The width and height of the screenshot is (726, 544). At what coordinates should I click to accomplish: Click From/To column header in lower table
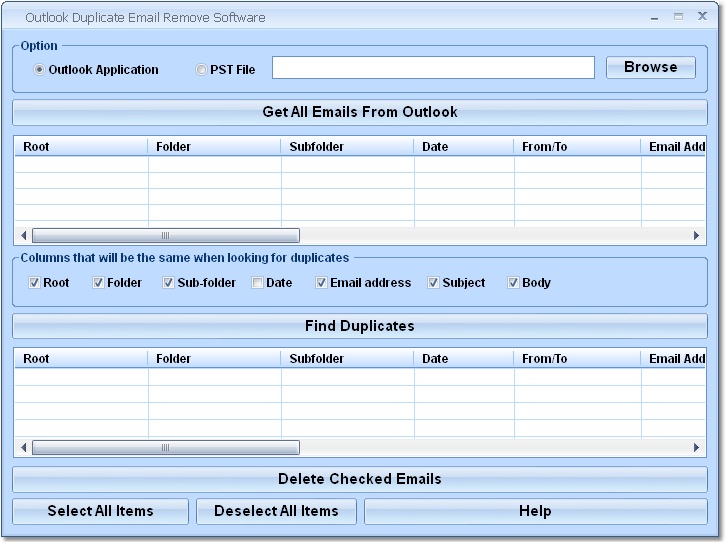click(x=577, y=359)
